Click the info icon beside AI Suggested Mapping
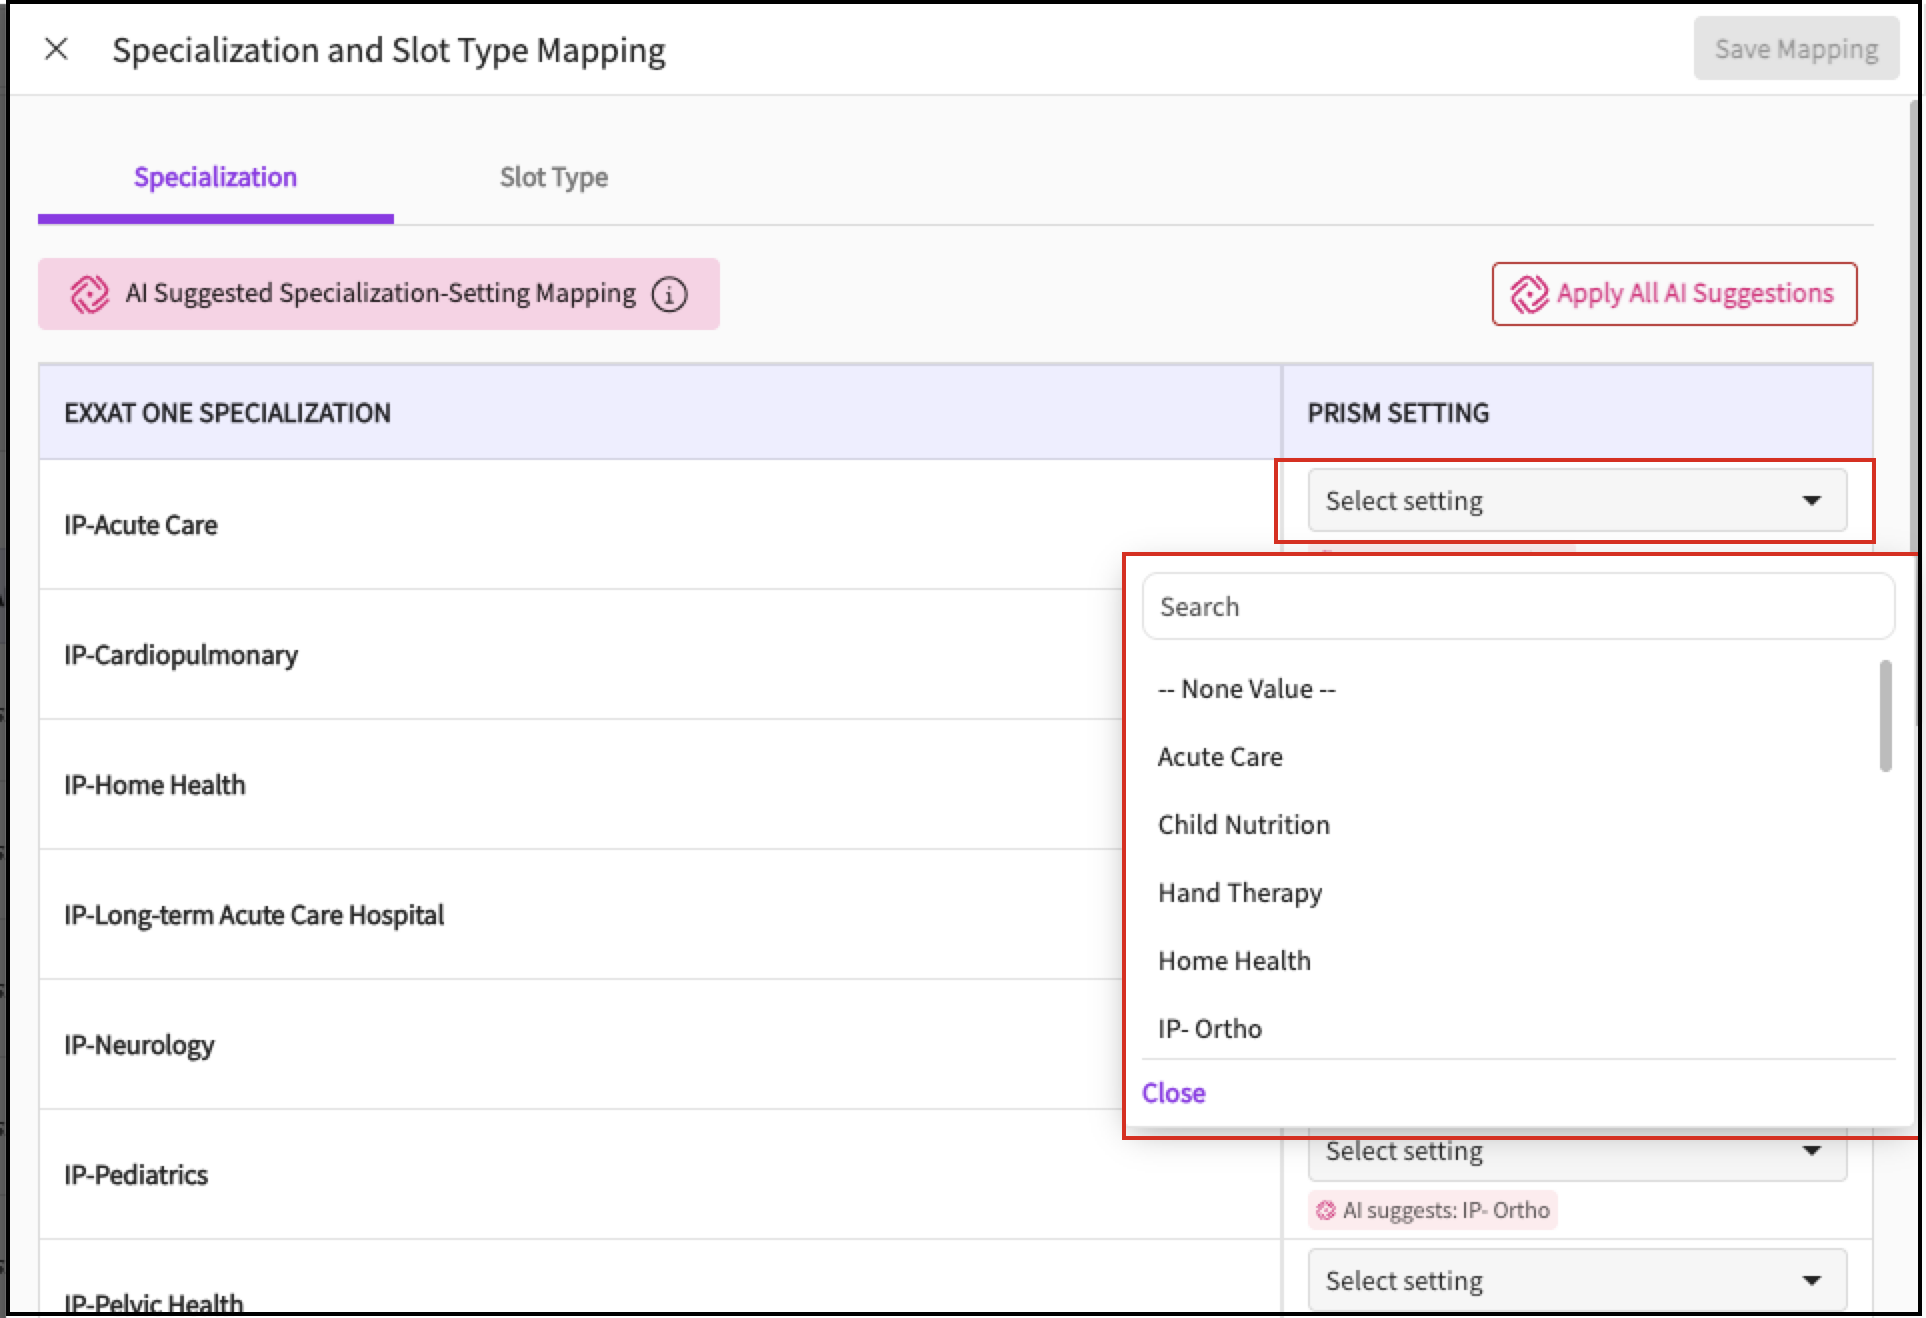1926x1318 pixels. pyautogui.click(x=669, y=294)
